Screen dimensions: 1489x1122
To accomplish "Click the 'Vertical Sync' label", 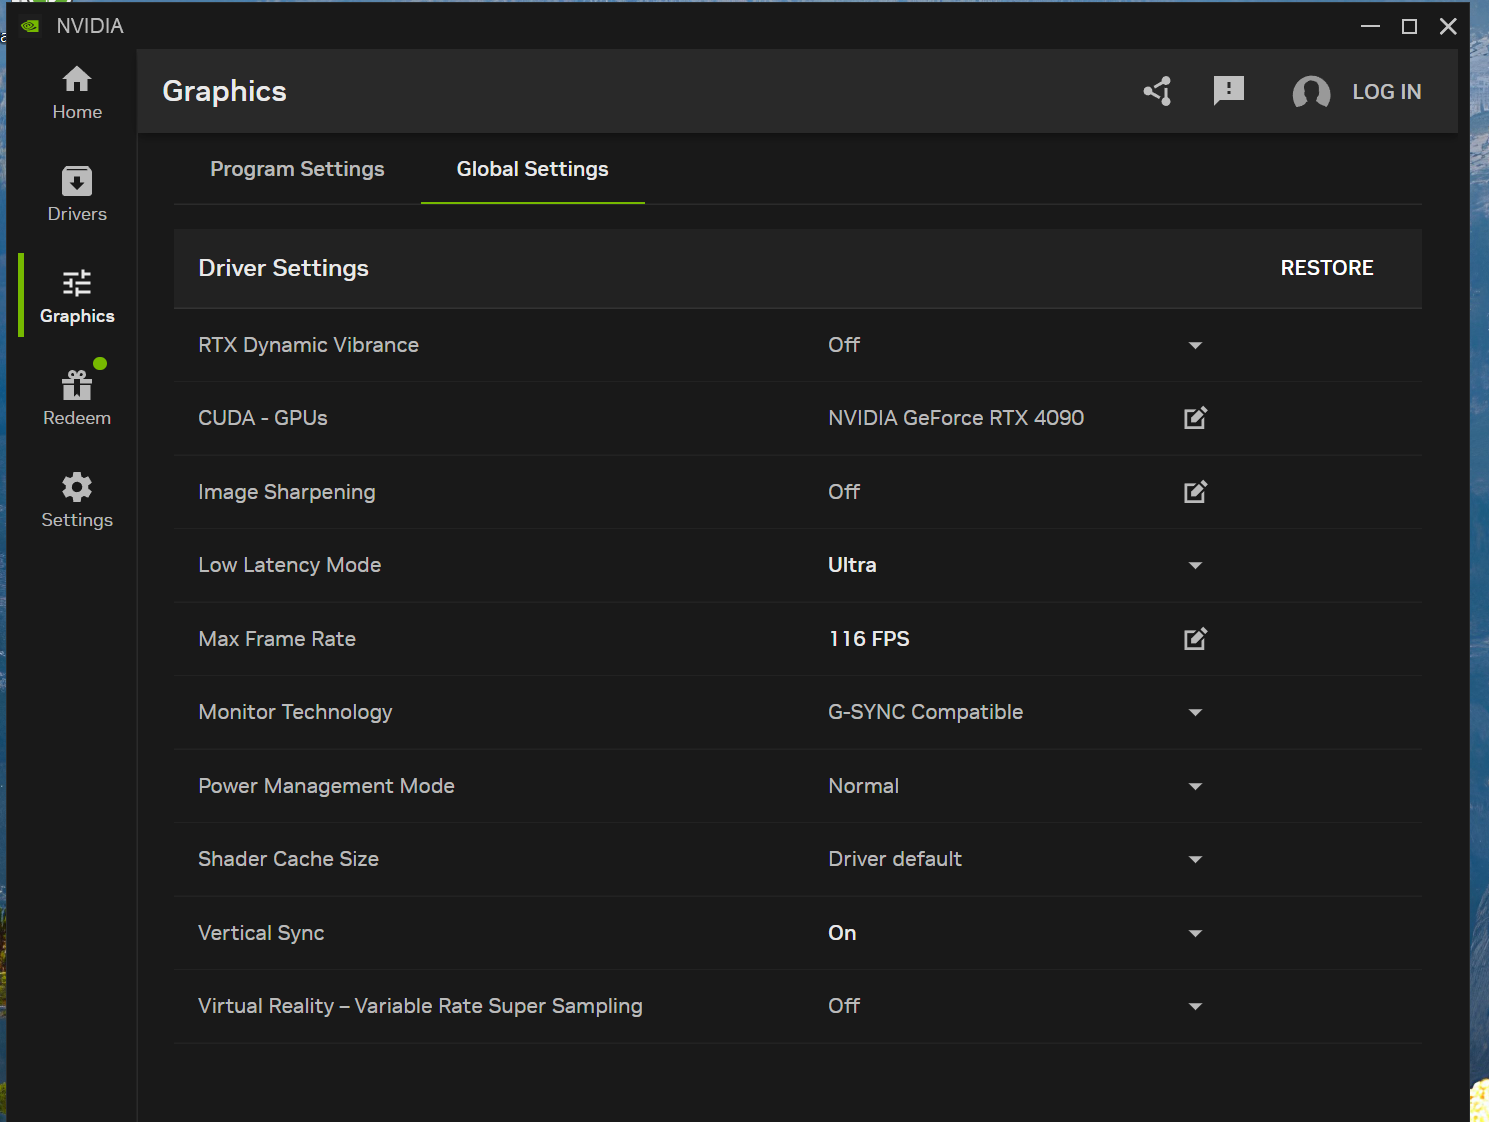I will coord(261,933).
